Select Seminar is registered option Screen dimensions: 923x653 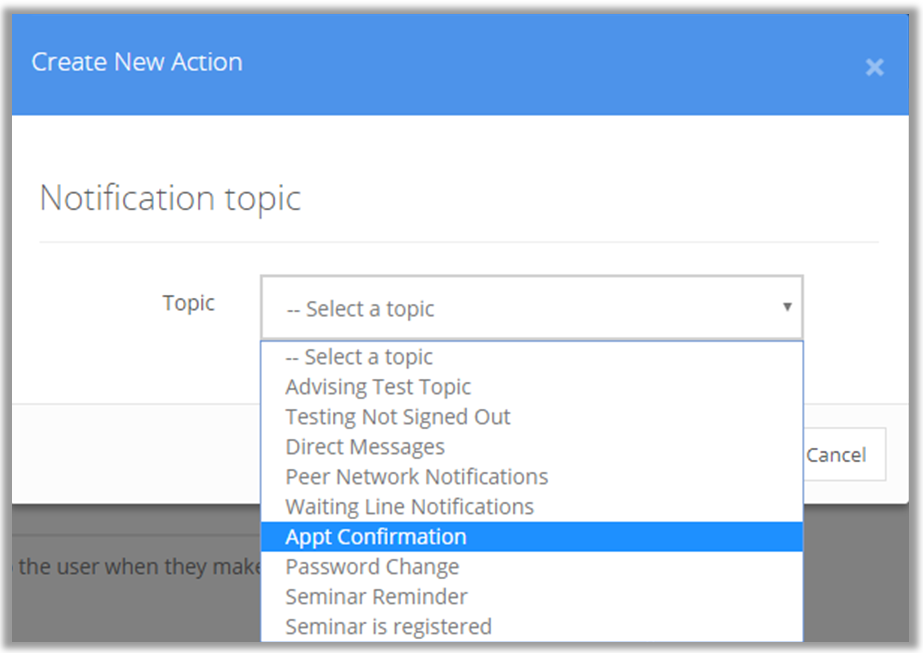click(388, 627)
